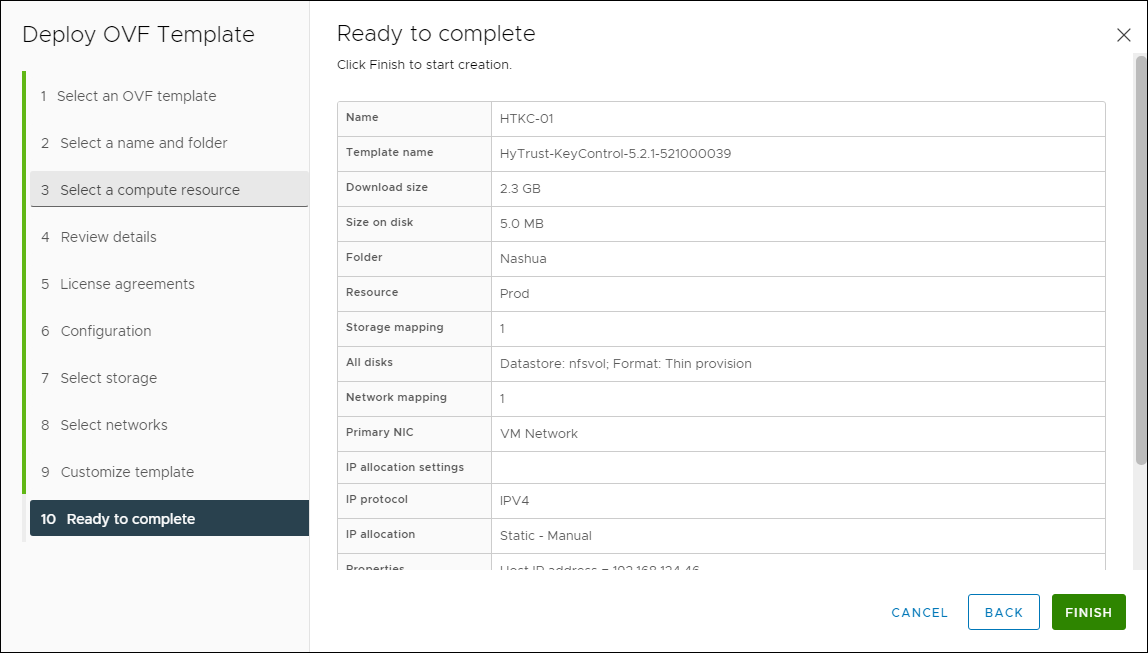This screenshot has width=1148, height=653.
Task: Click the vertical scrollbar thumb
Action: tap(1141, 260)
